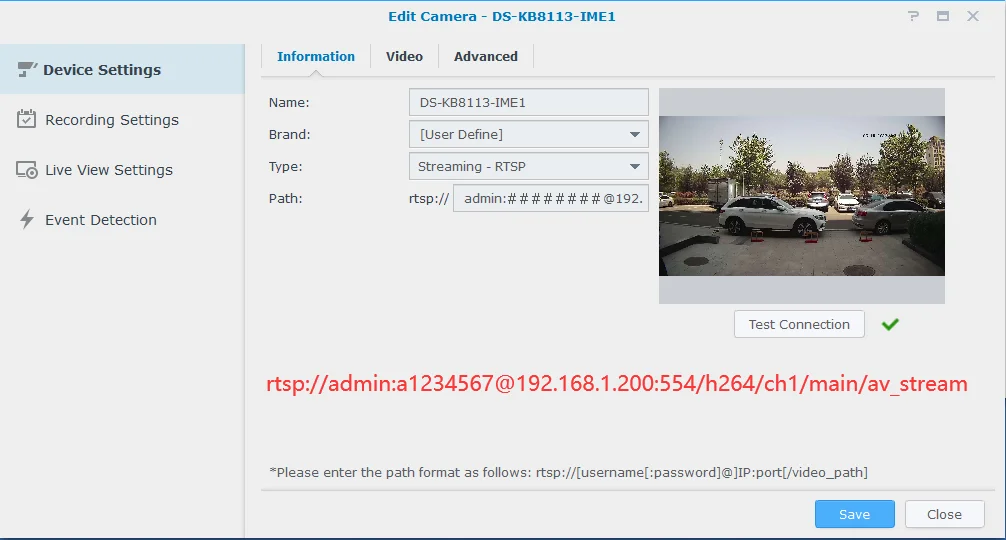Click the camera preview thumbnail
The width and height of the screenshot is (1006, 540).
802,196
